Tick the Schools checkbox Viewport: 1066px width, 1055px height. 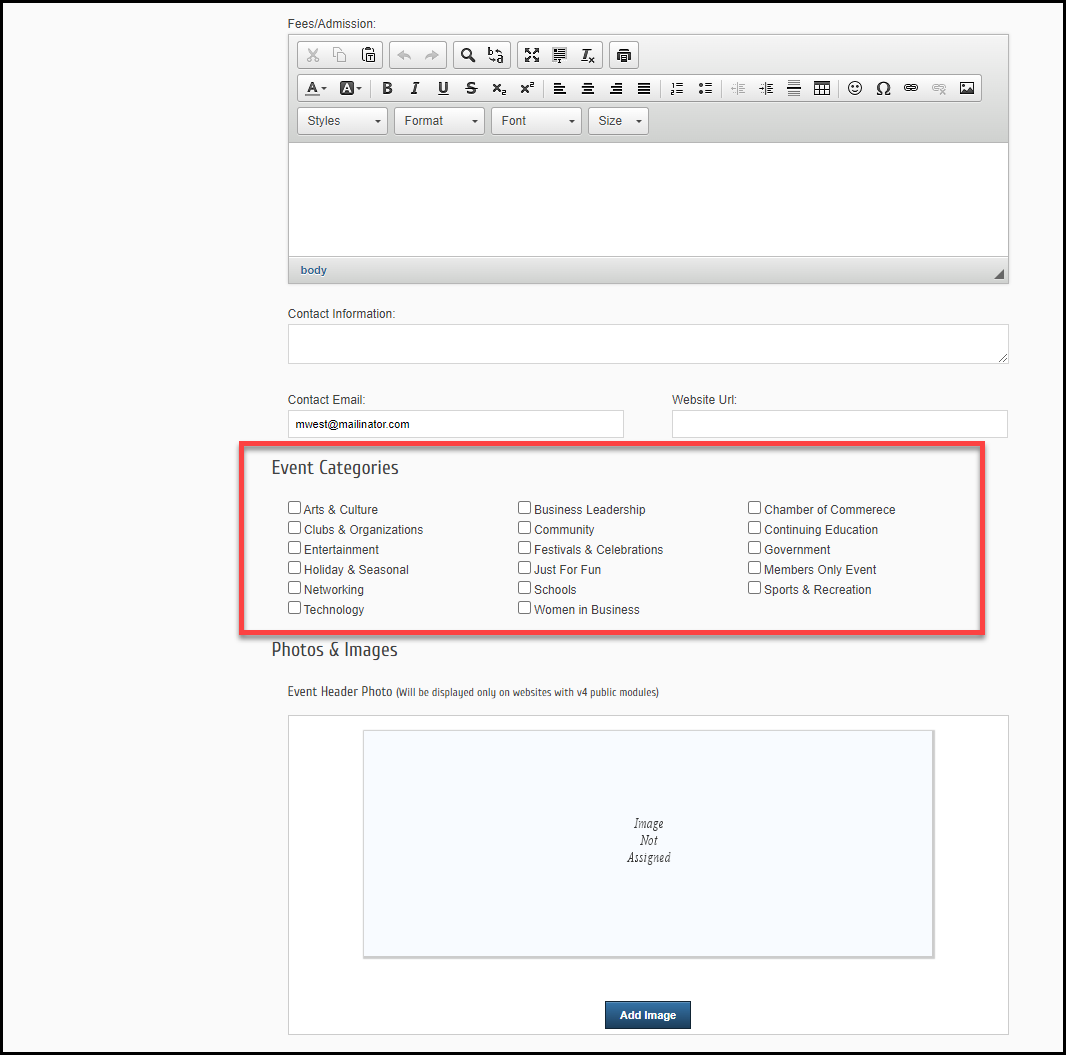524,588
